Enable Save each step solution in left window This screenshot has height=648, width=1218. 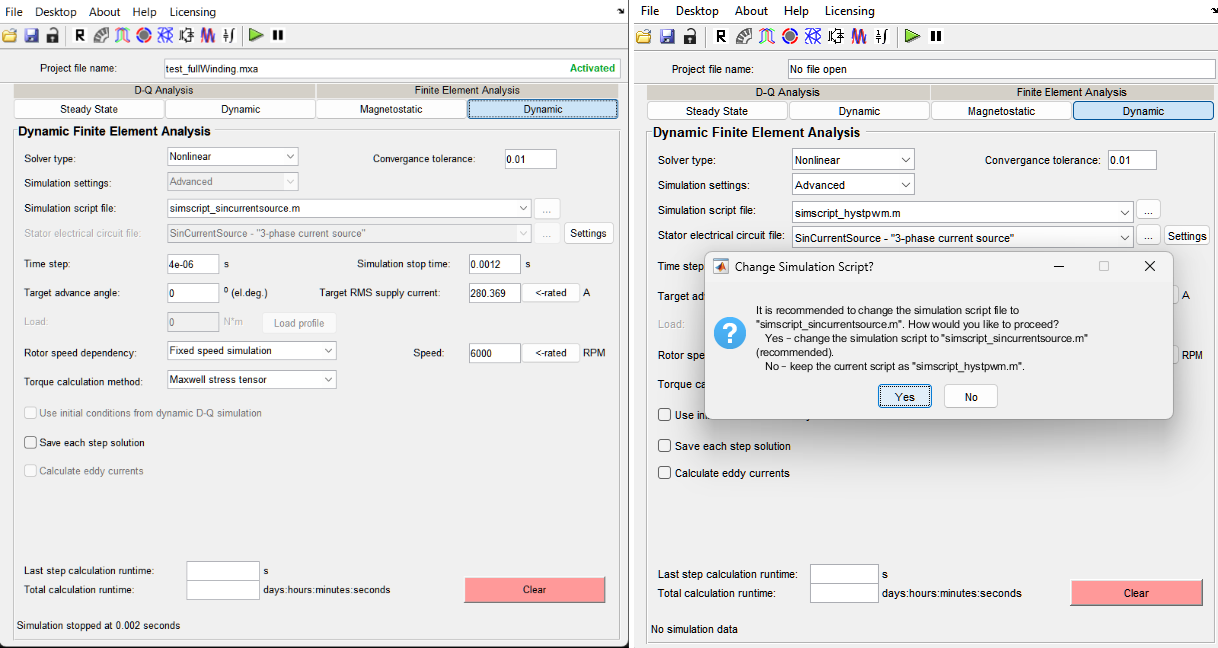(x=30, y=442)
